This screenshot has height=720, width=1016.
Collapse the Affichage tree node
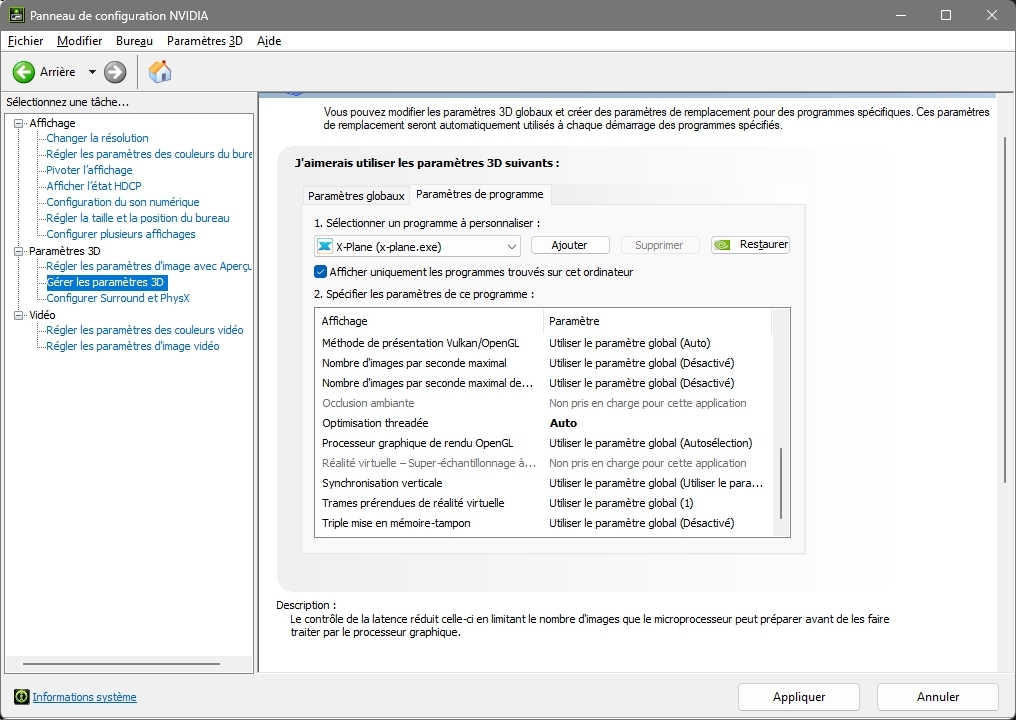click(x=18, y=123)
